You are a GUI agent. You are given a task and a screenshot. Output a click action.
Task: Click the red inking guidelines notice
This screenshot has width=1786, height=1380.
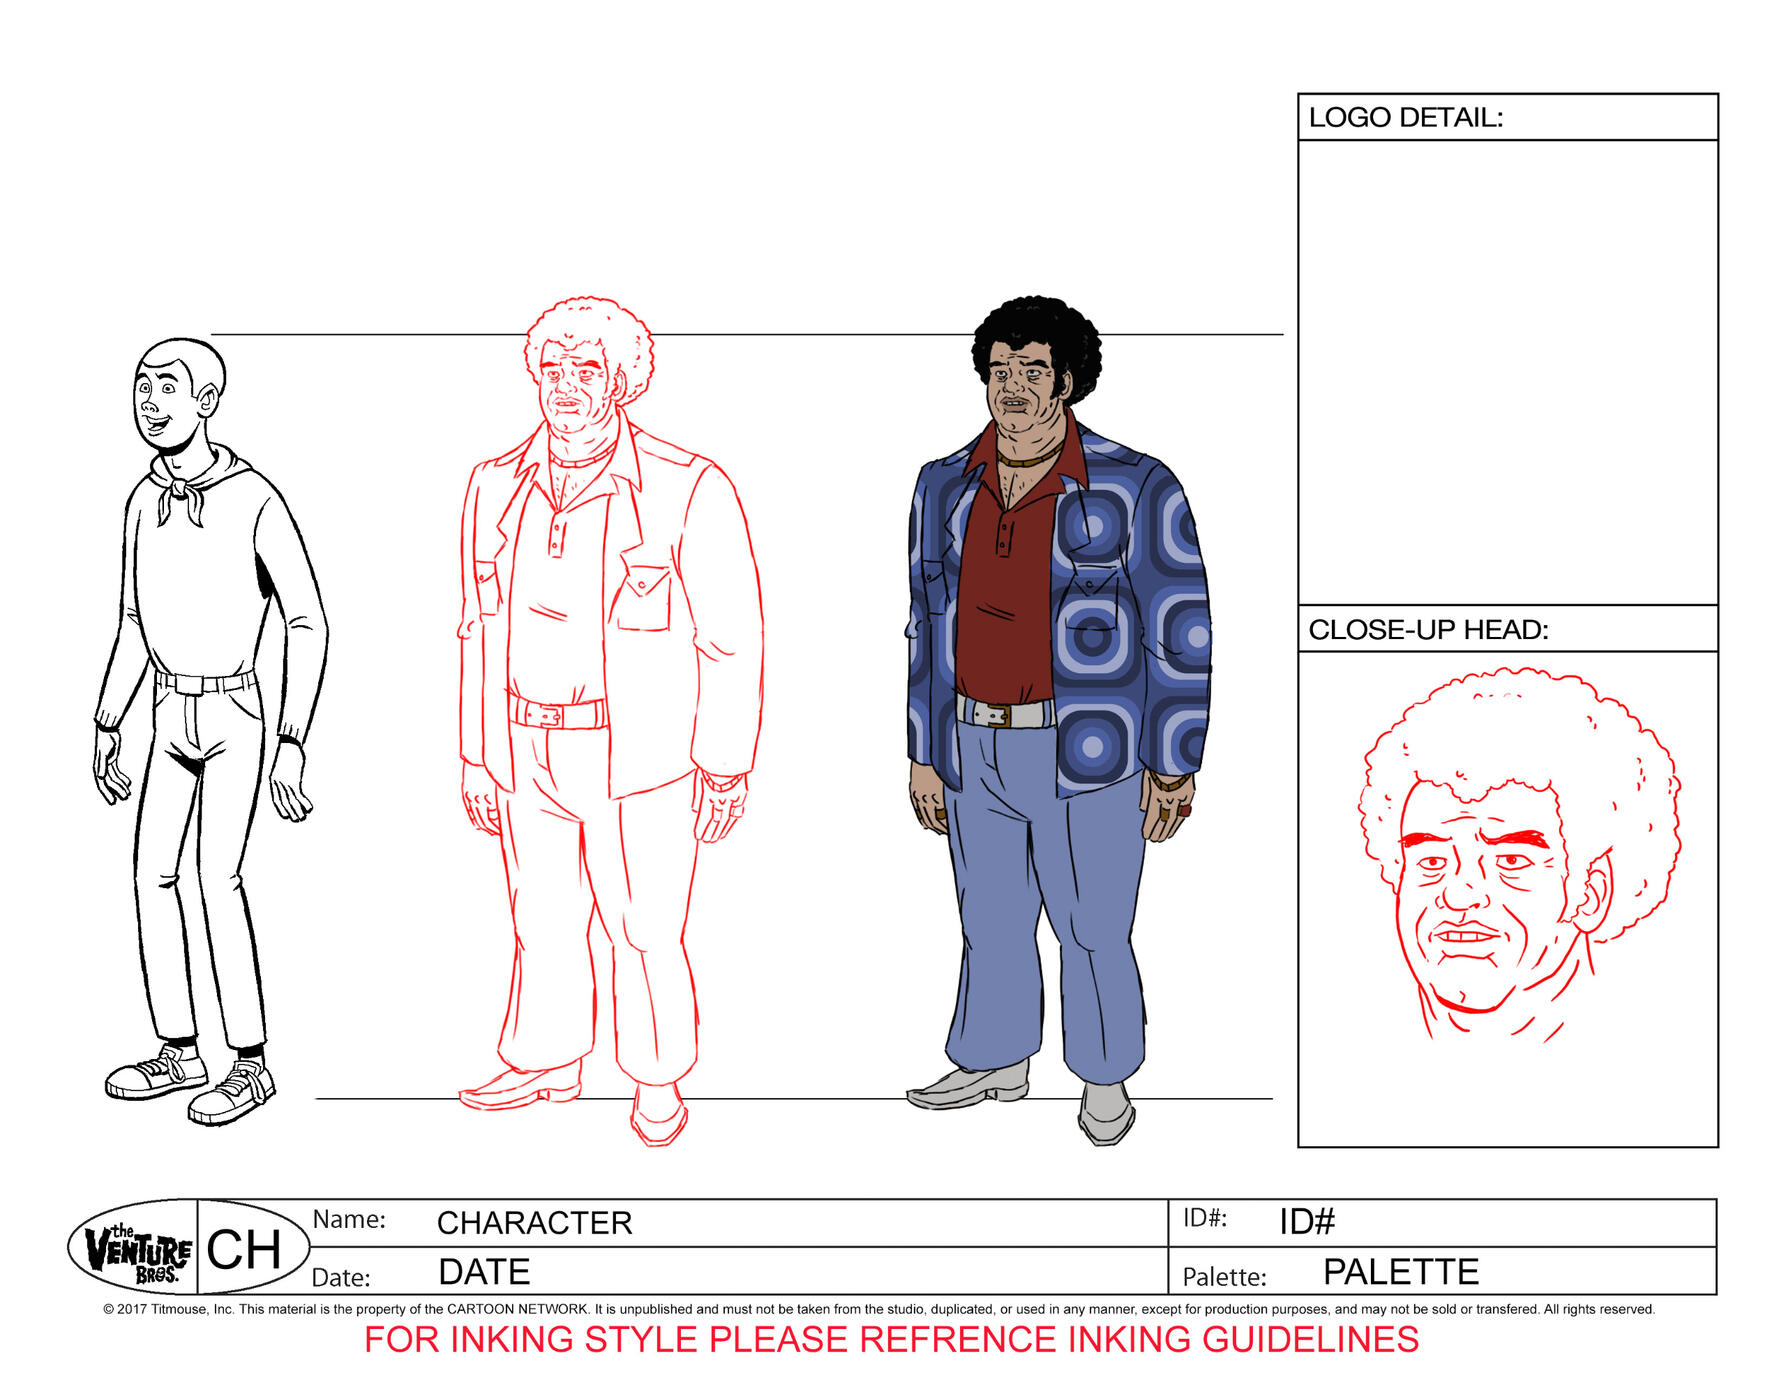pyautogui.click(x=891, y=1340)
